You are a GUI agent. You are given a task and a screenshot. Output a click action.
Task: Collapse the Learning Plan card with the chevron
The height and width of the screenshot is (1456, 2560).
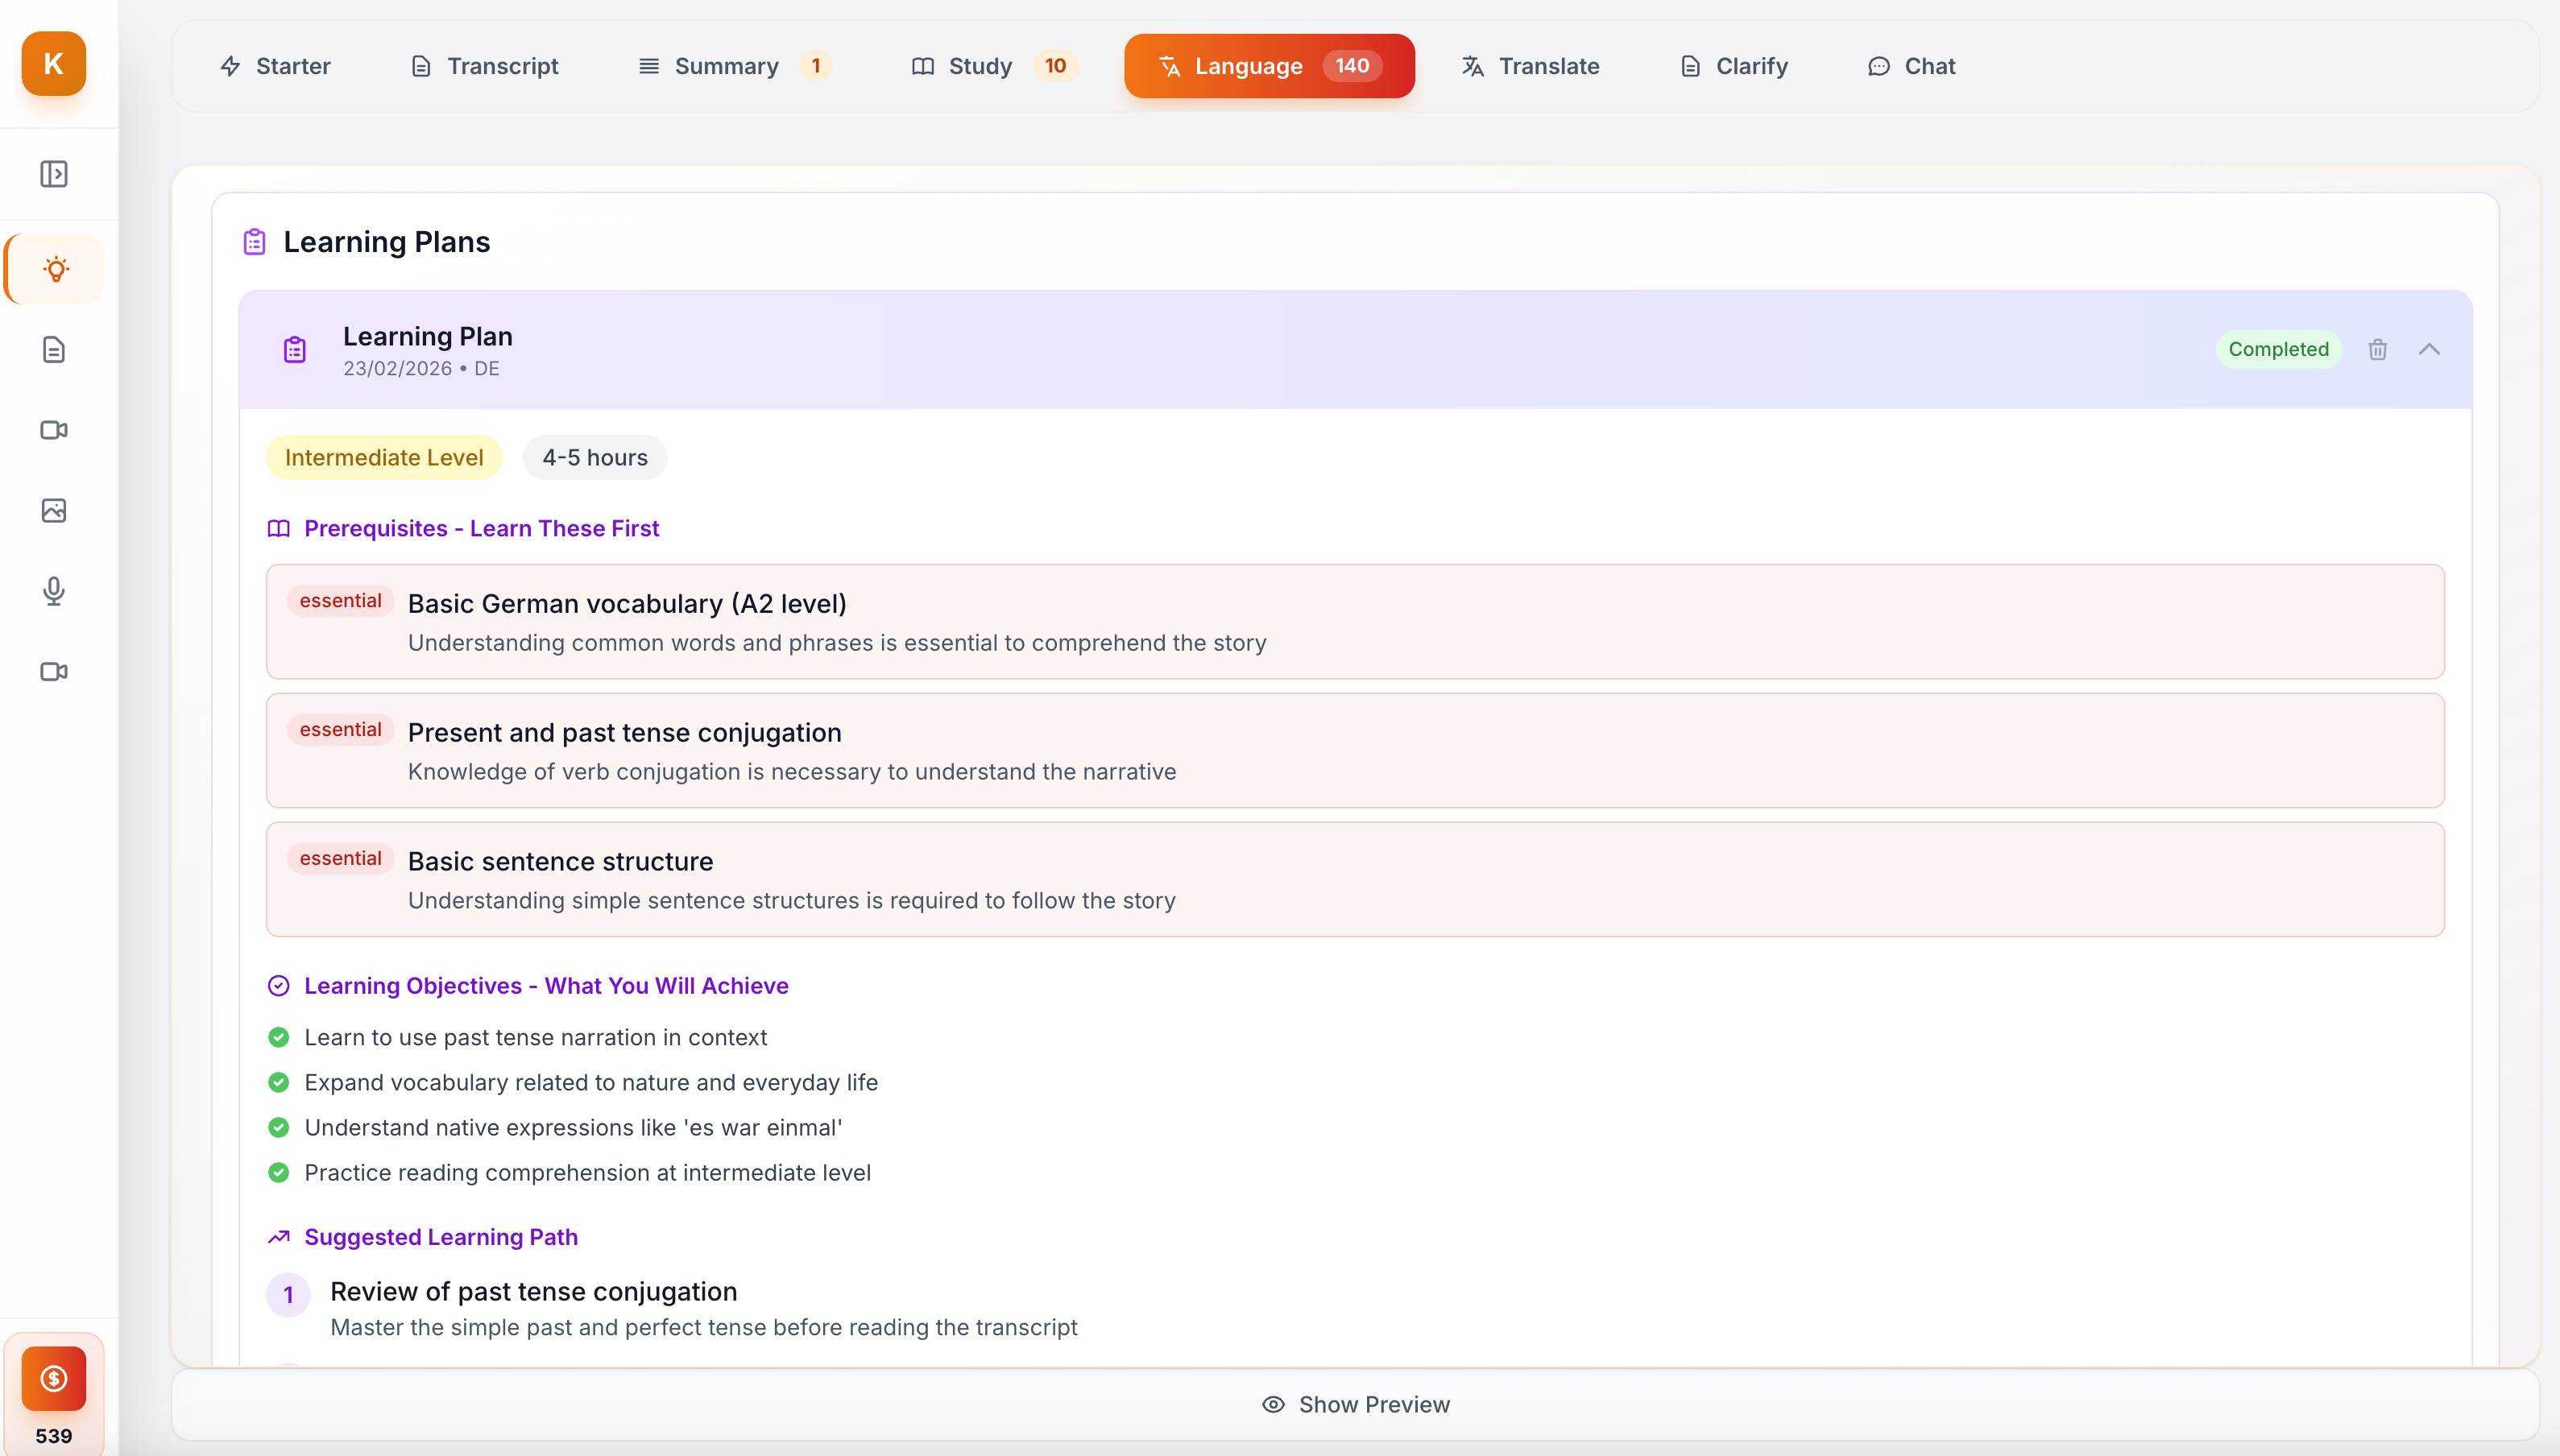tap(2430, 349)
